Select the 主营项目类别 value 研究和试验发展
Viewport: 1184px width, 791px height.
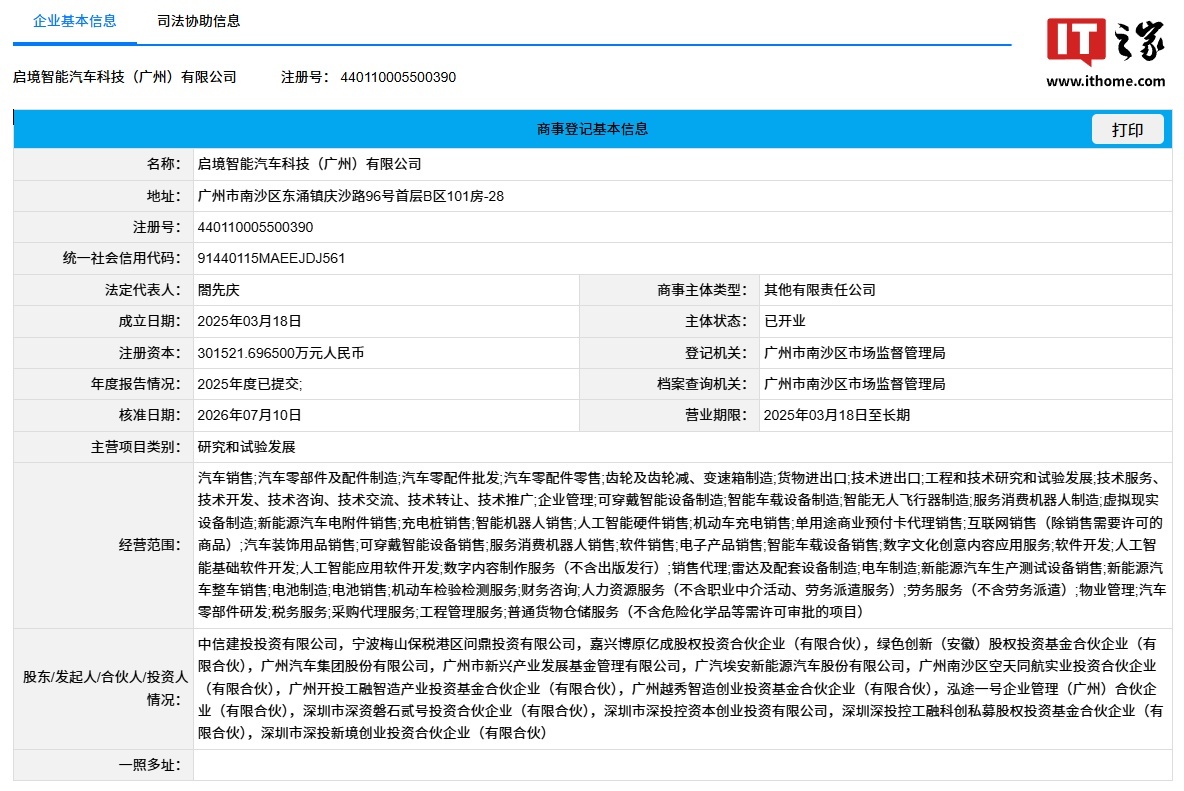246,447
